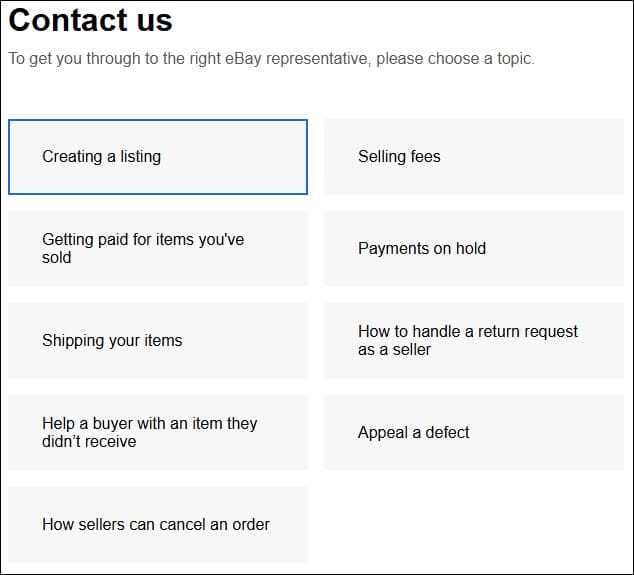This screenshot has width=634, height=575.
Task: Get help with held payments
Action: click(473, 249)
